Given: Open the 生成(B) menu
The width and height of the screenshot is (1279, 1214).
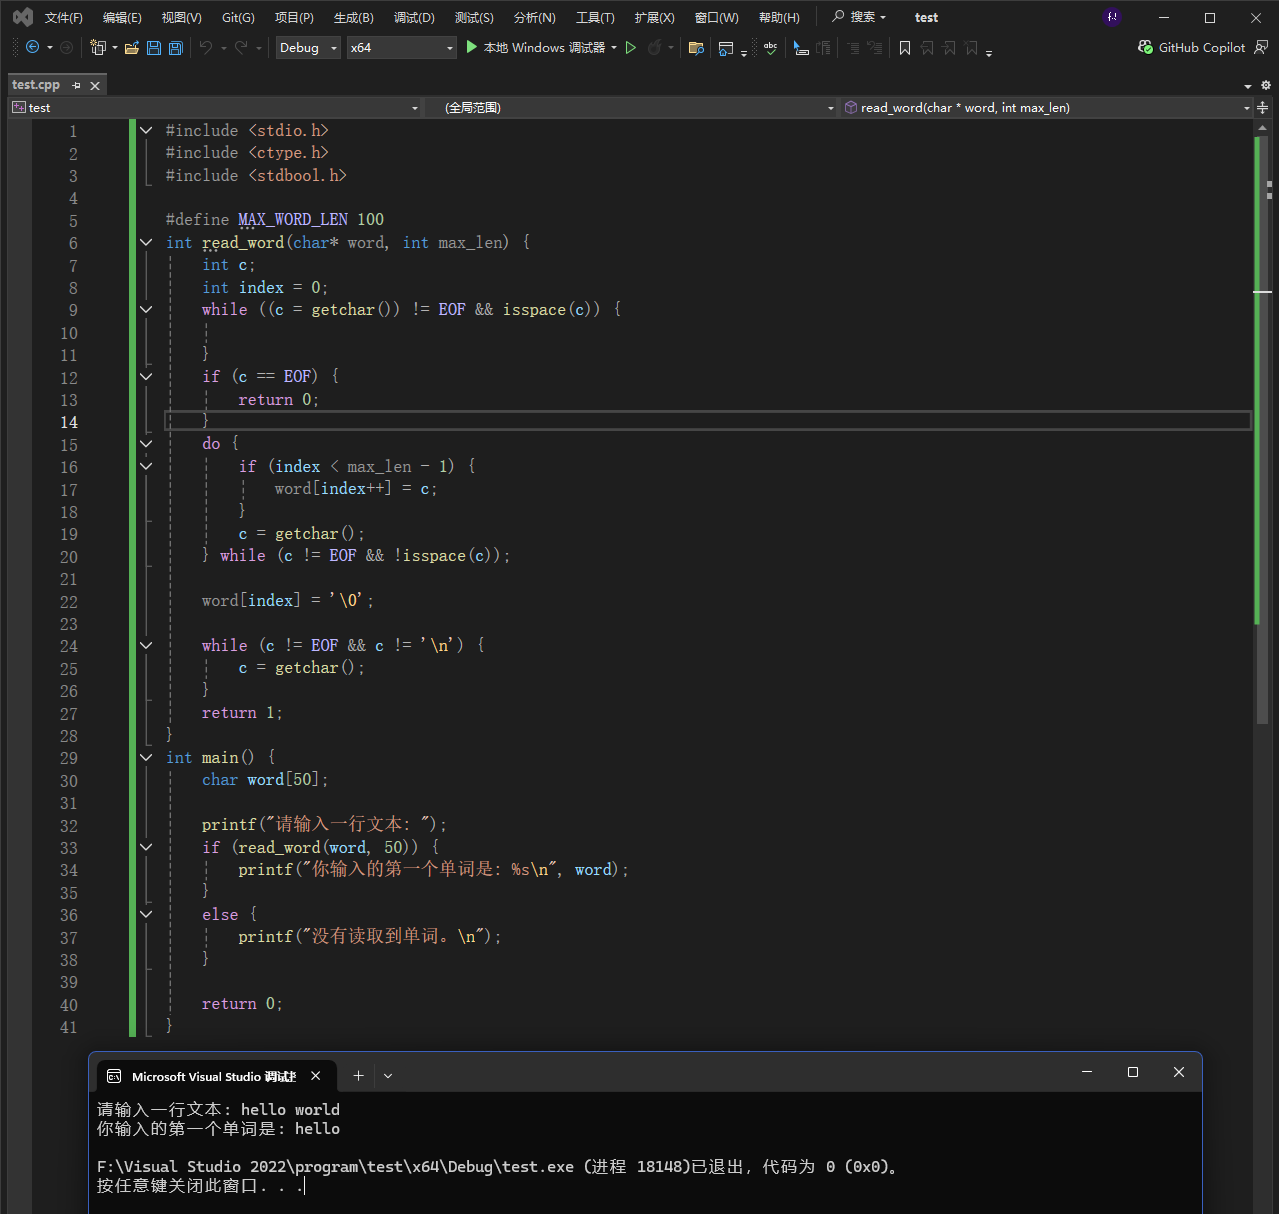Looking at the screenshot, I should tap(353, 17).
